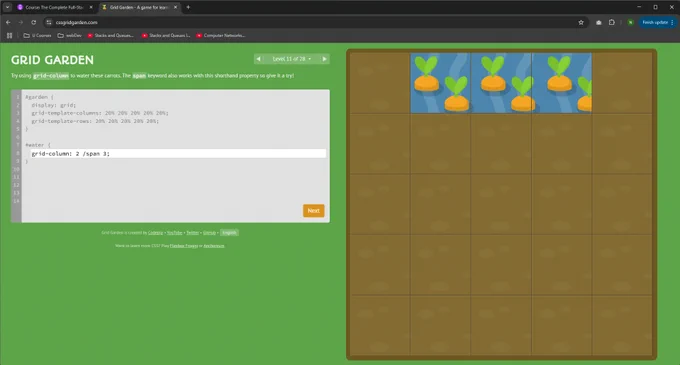Click the middle watered carrot tile
The image size is (680, 365).
pos(501,83)
